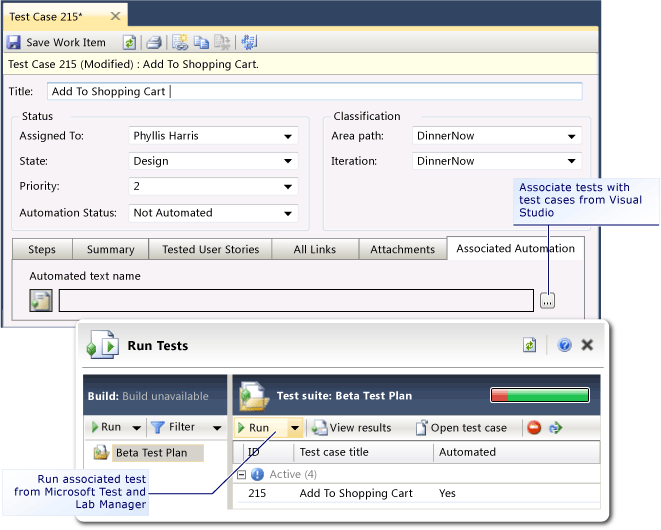Select test case row 215 Add To Shopping Cart
Image resolution: width=661 pixels, height=530 pixels.
pos(416,493)
